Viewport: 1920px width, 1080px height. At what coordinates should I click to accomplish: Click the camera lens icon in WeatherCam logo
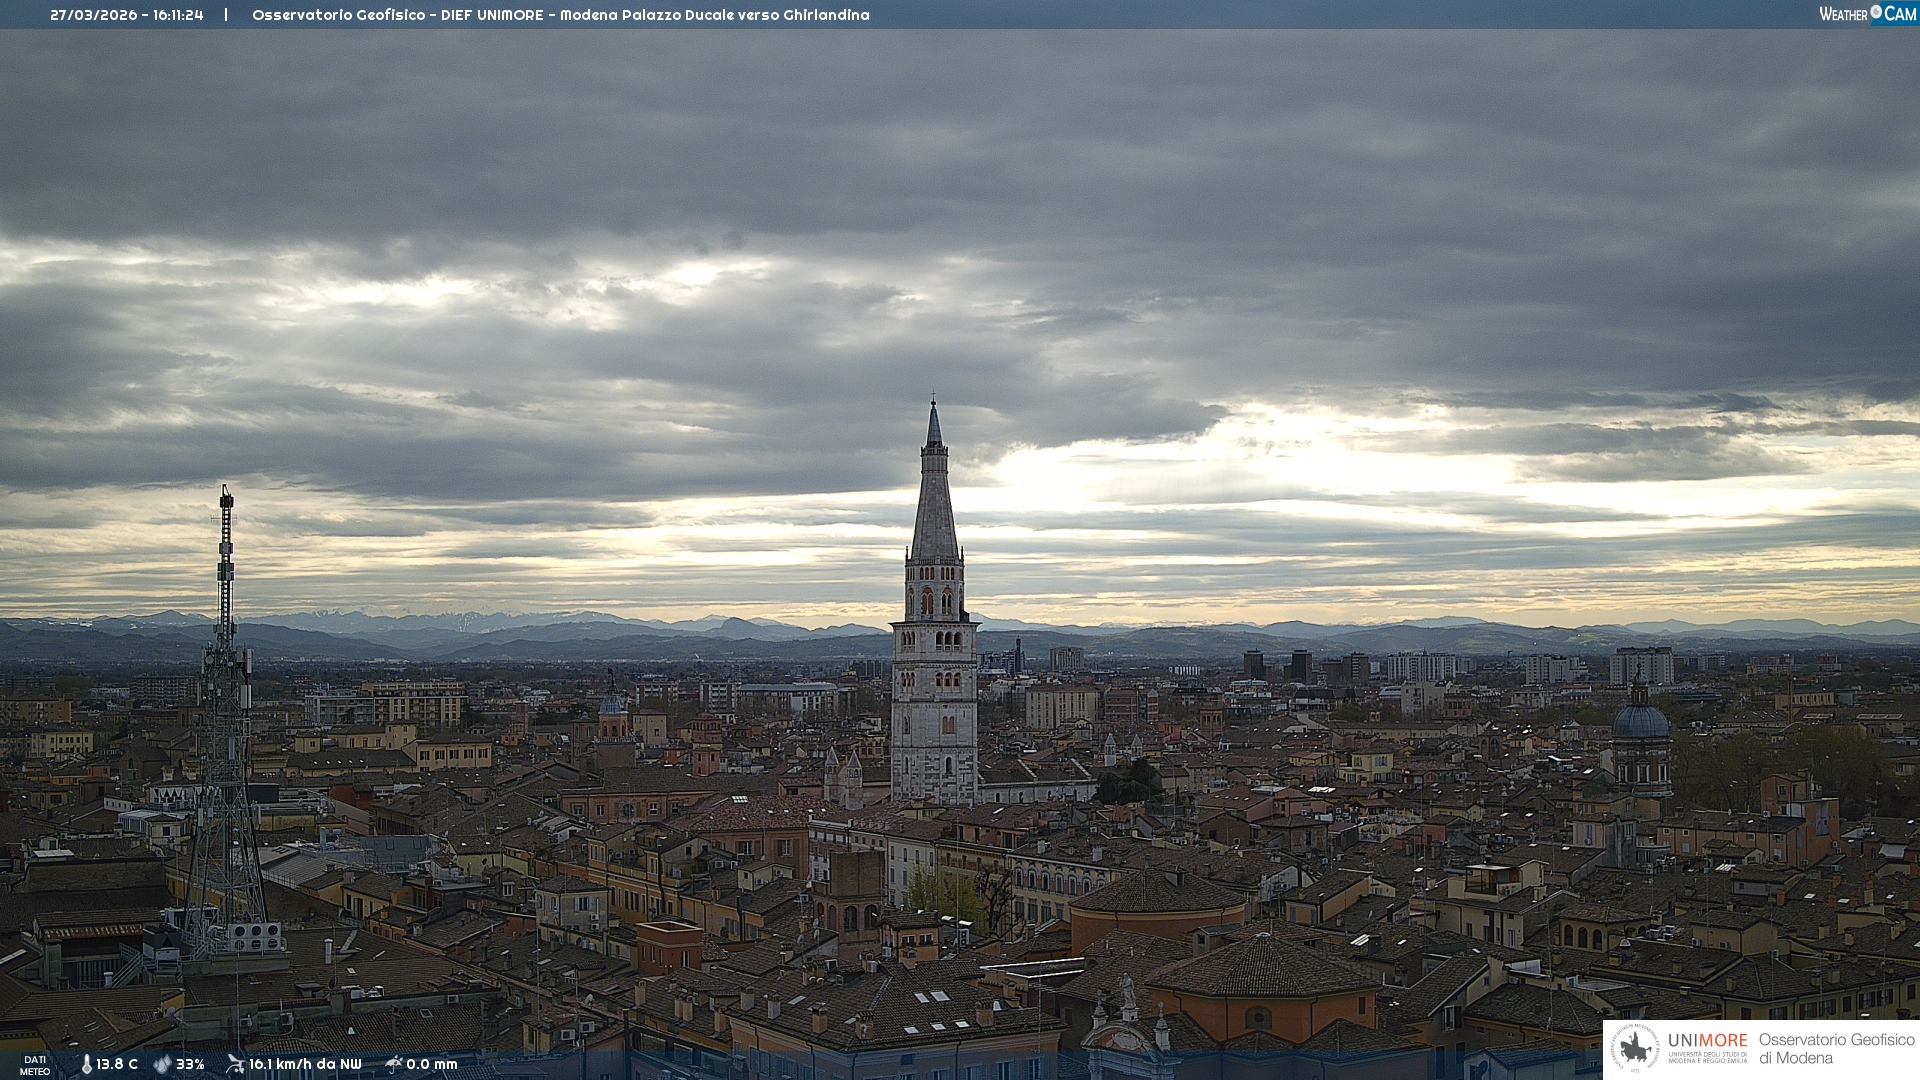pyautogui.click(x=1876, y=12)
